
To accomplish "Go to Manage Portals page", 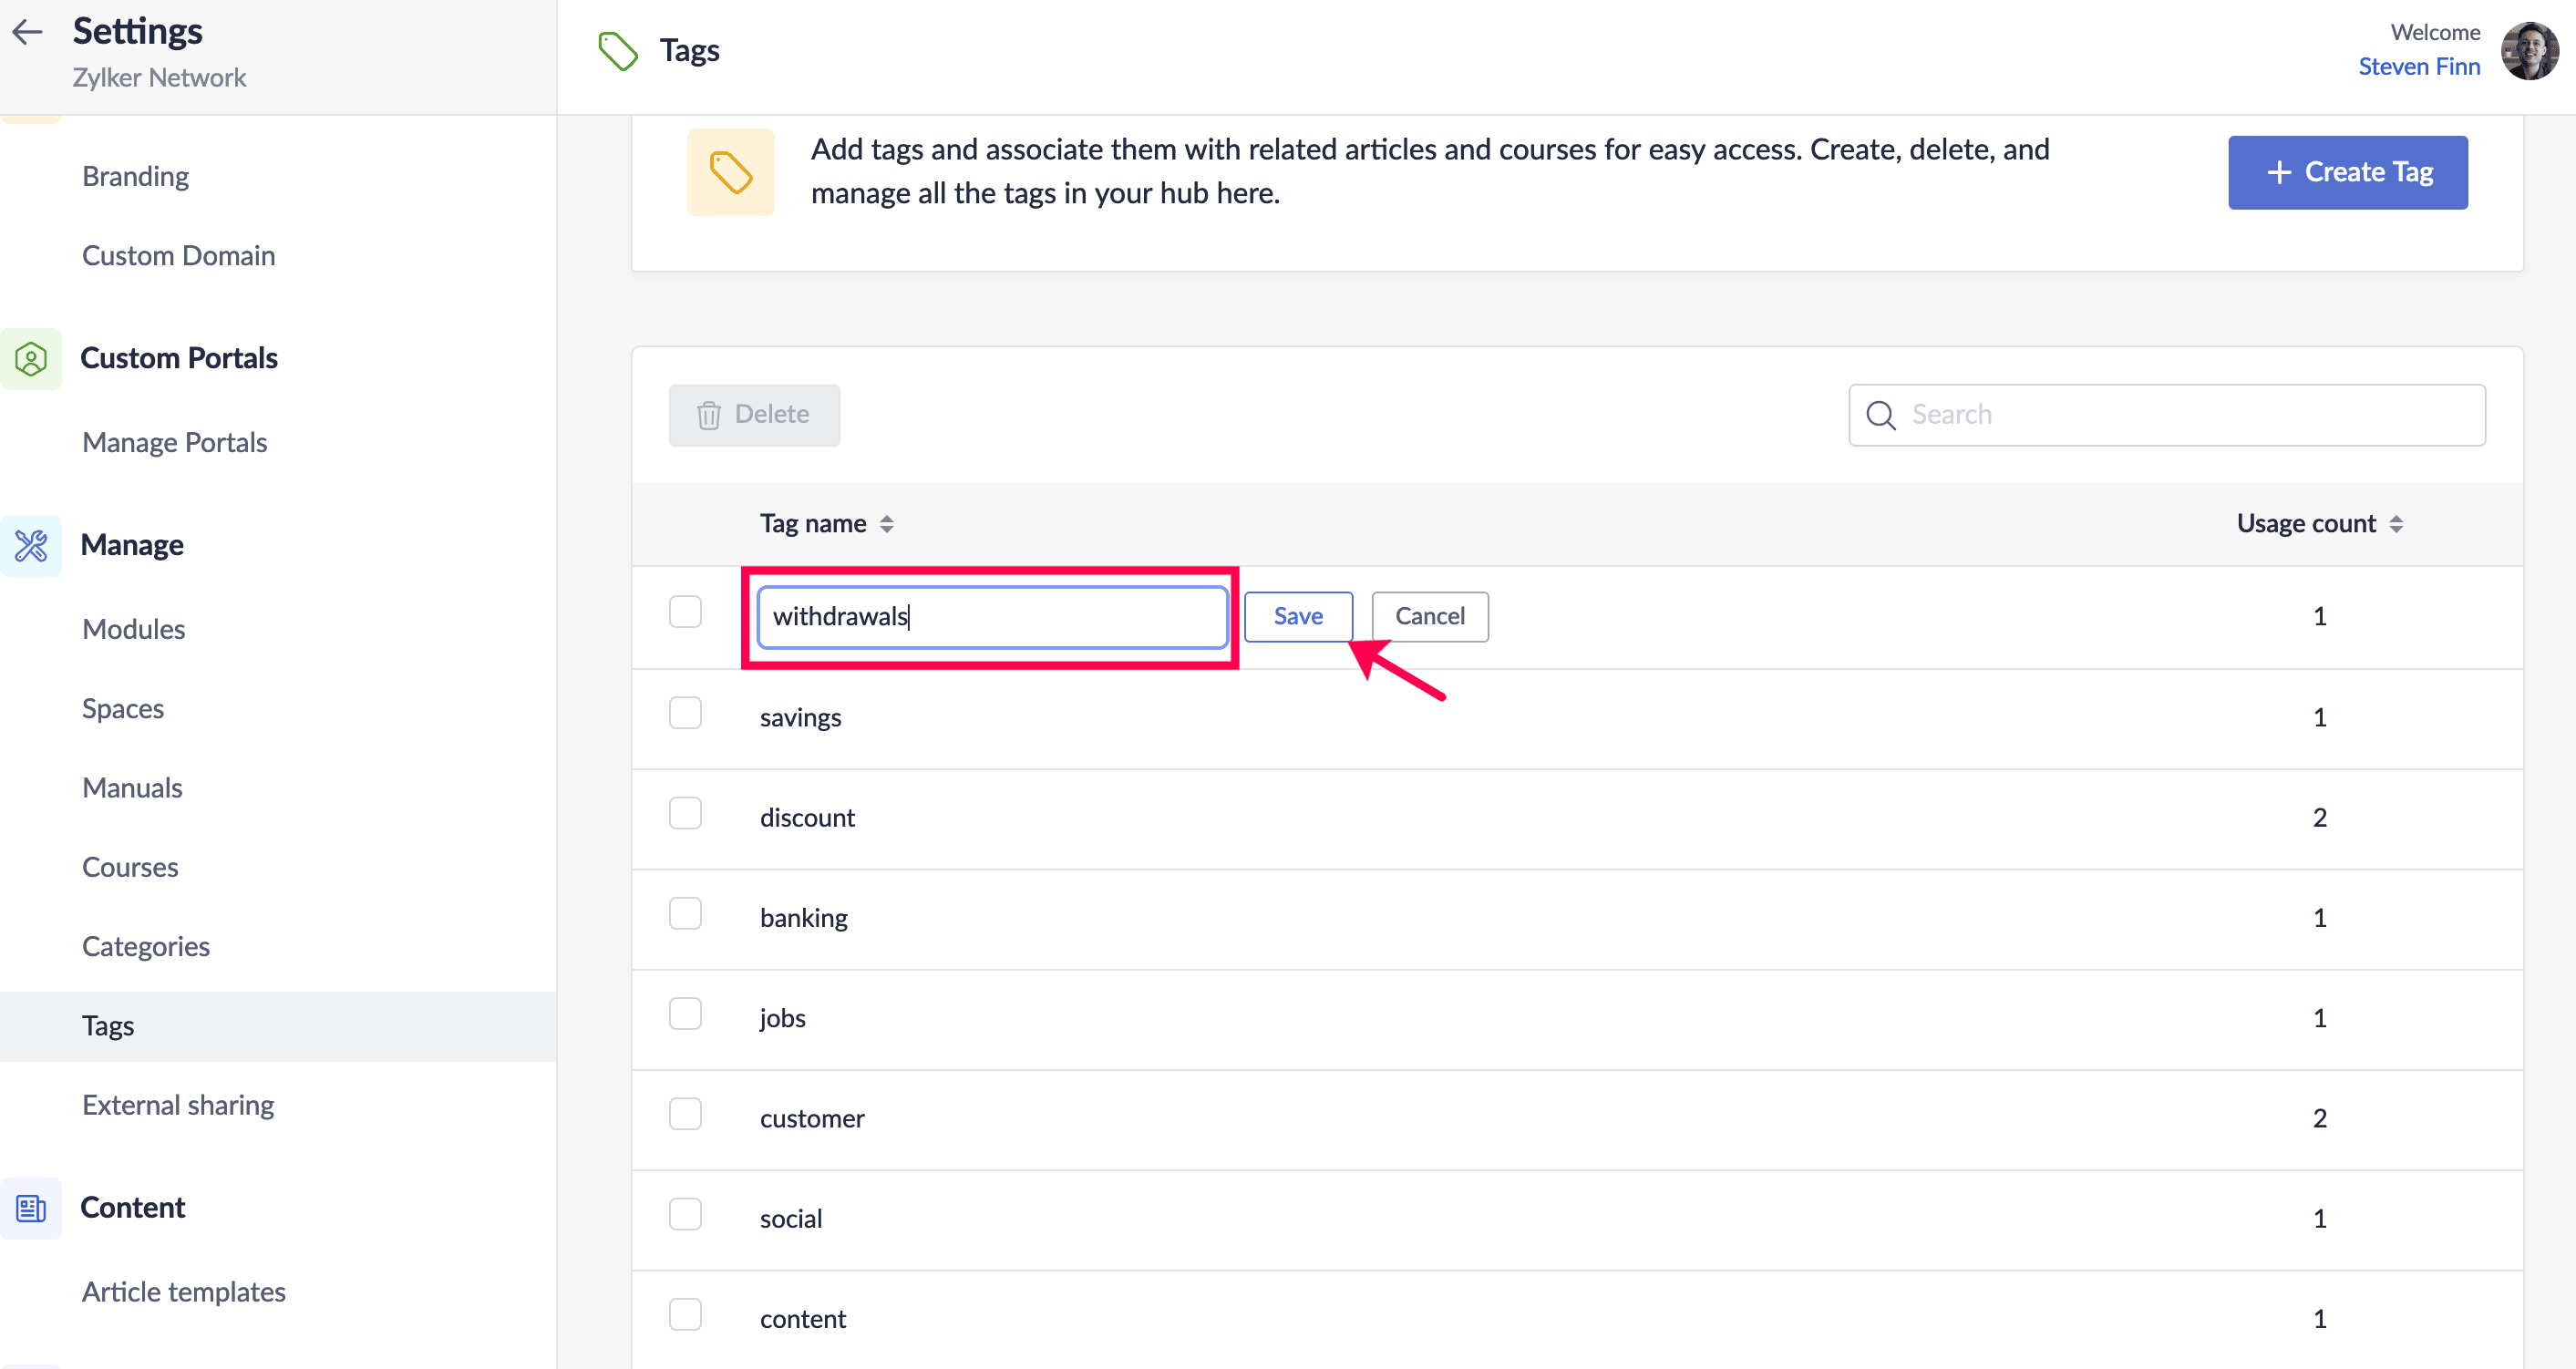I will (x=174, y=442).
